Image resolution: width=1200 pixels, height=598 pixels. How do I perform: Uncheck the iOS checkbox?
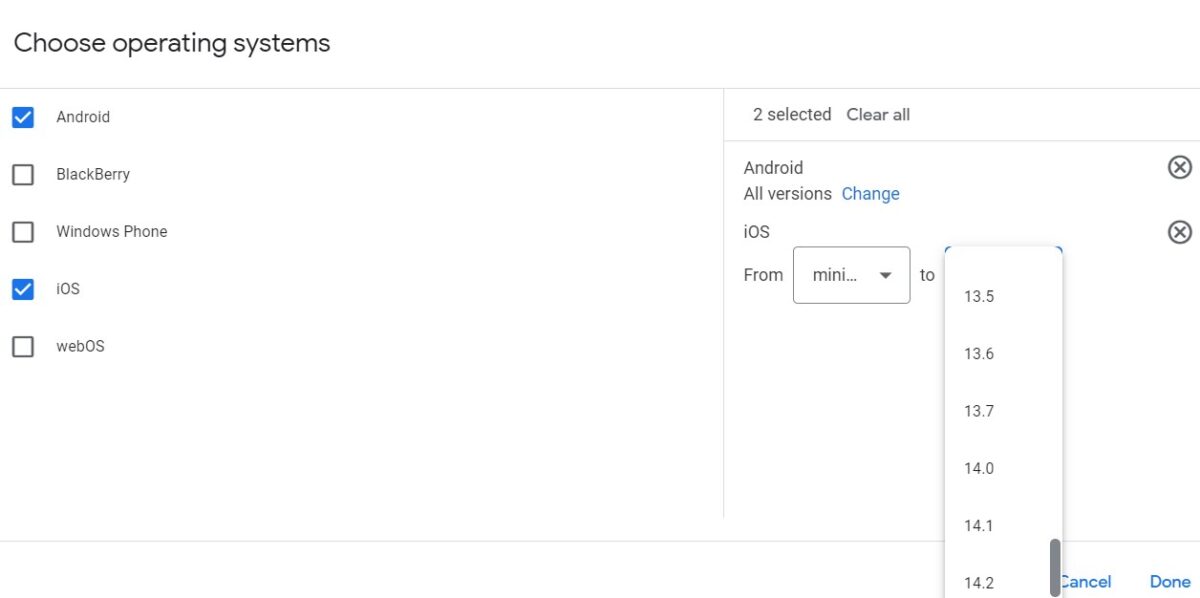point(23,289)
